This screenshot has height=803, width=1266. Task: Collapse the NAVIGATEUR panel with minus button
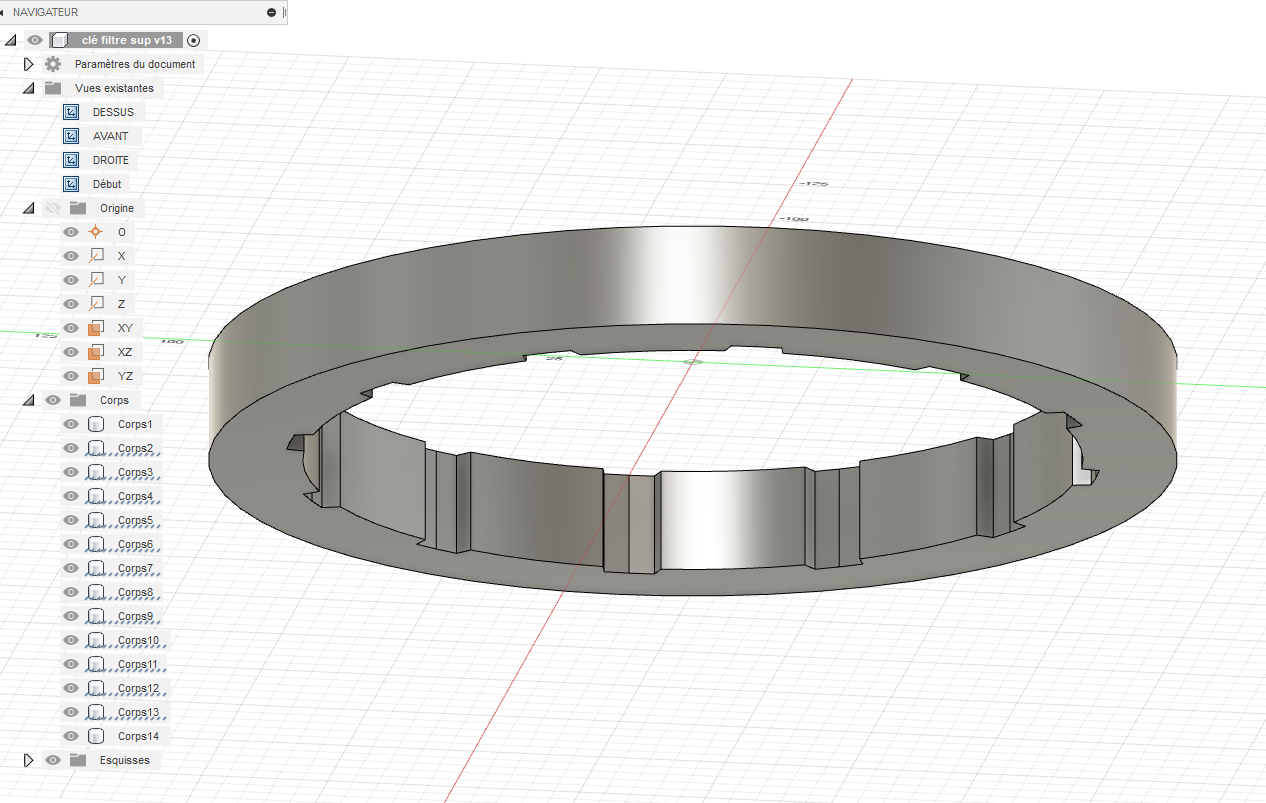coord(272,12)
